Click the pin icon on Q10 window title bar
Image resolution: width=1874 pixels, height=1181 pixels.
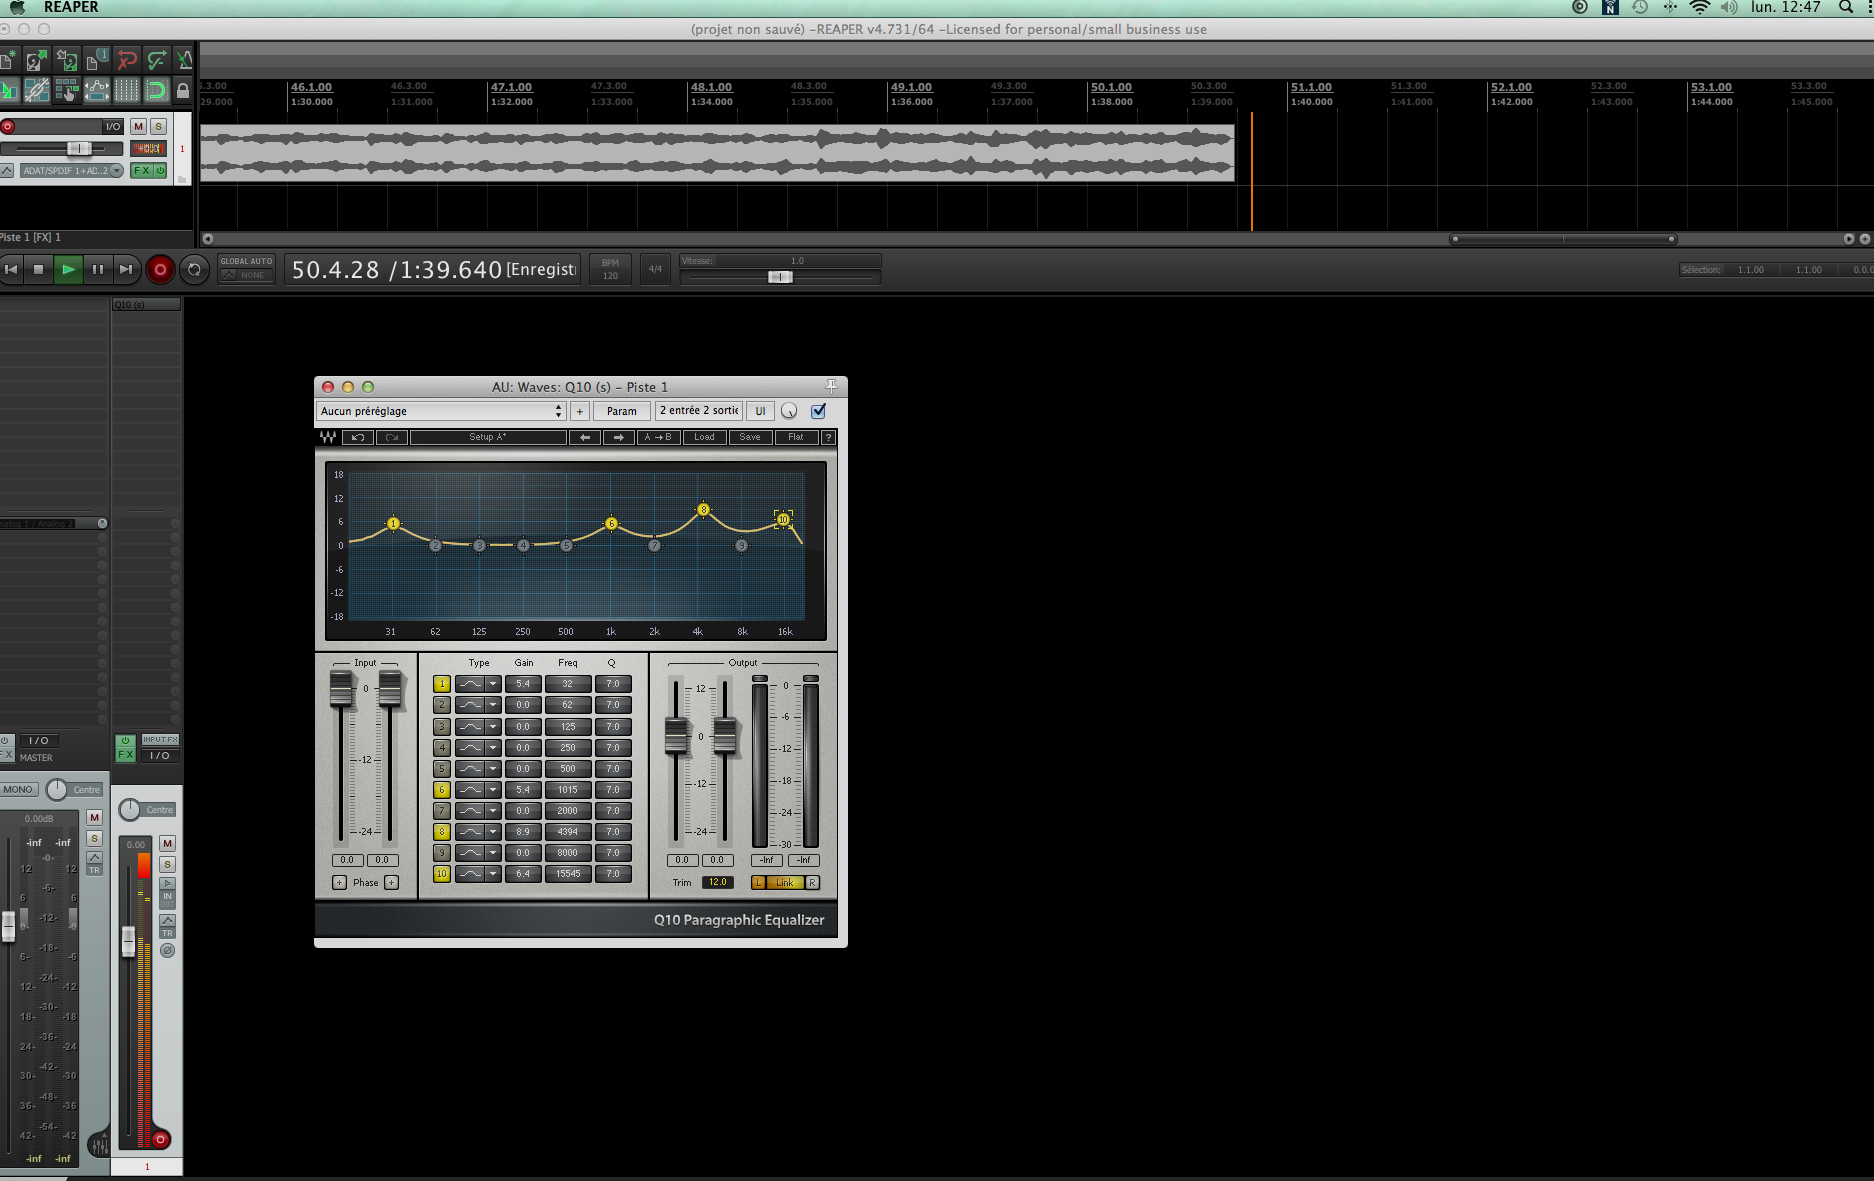pyautogui.click(x=831, y=386)
